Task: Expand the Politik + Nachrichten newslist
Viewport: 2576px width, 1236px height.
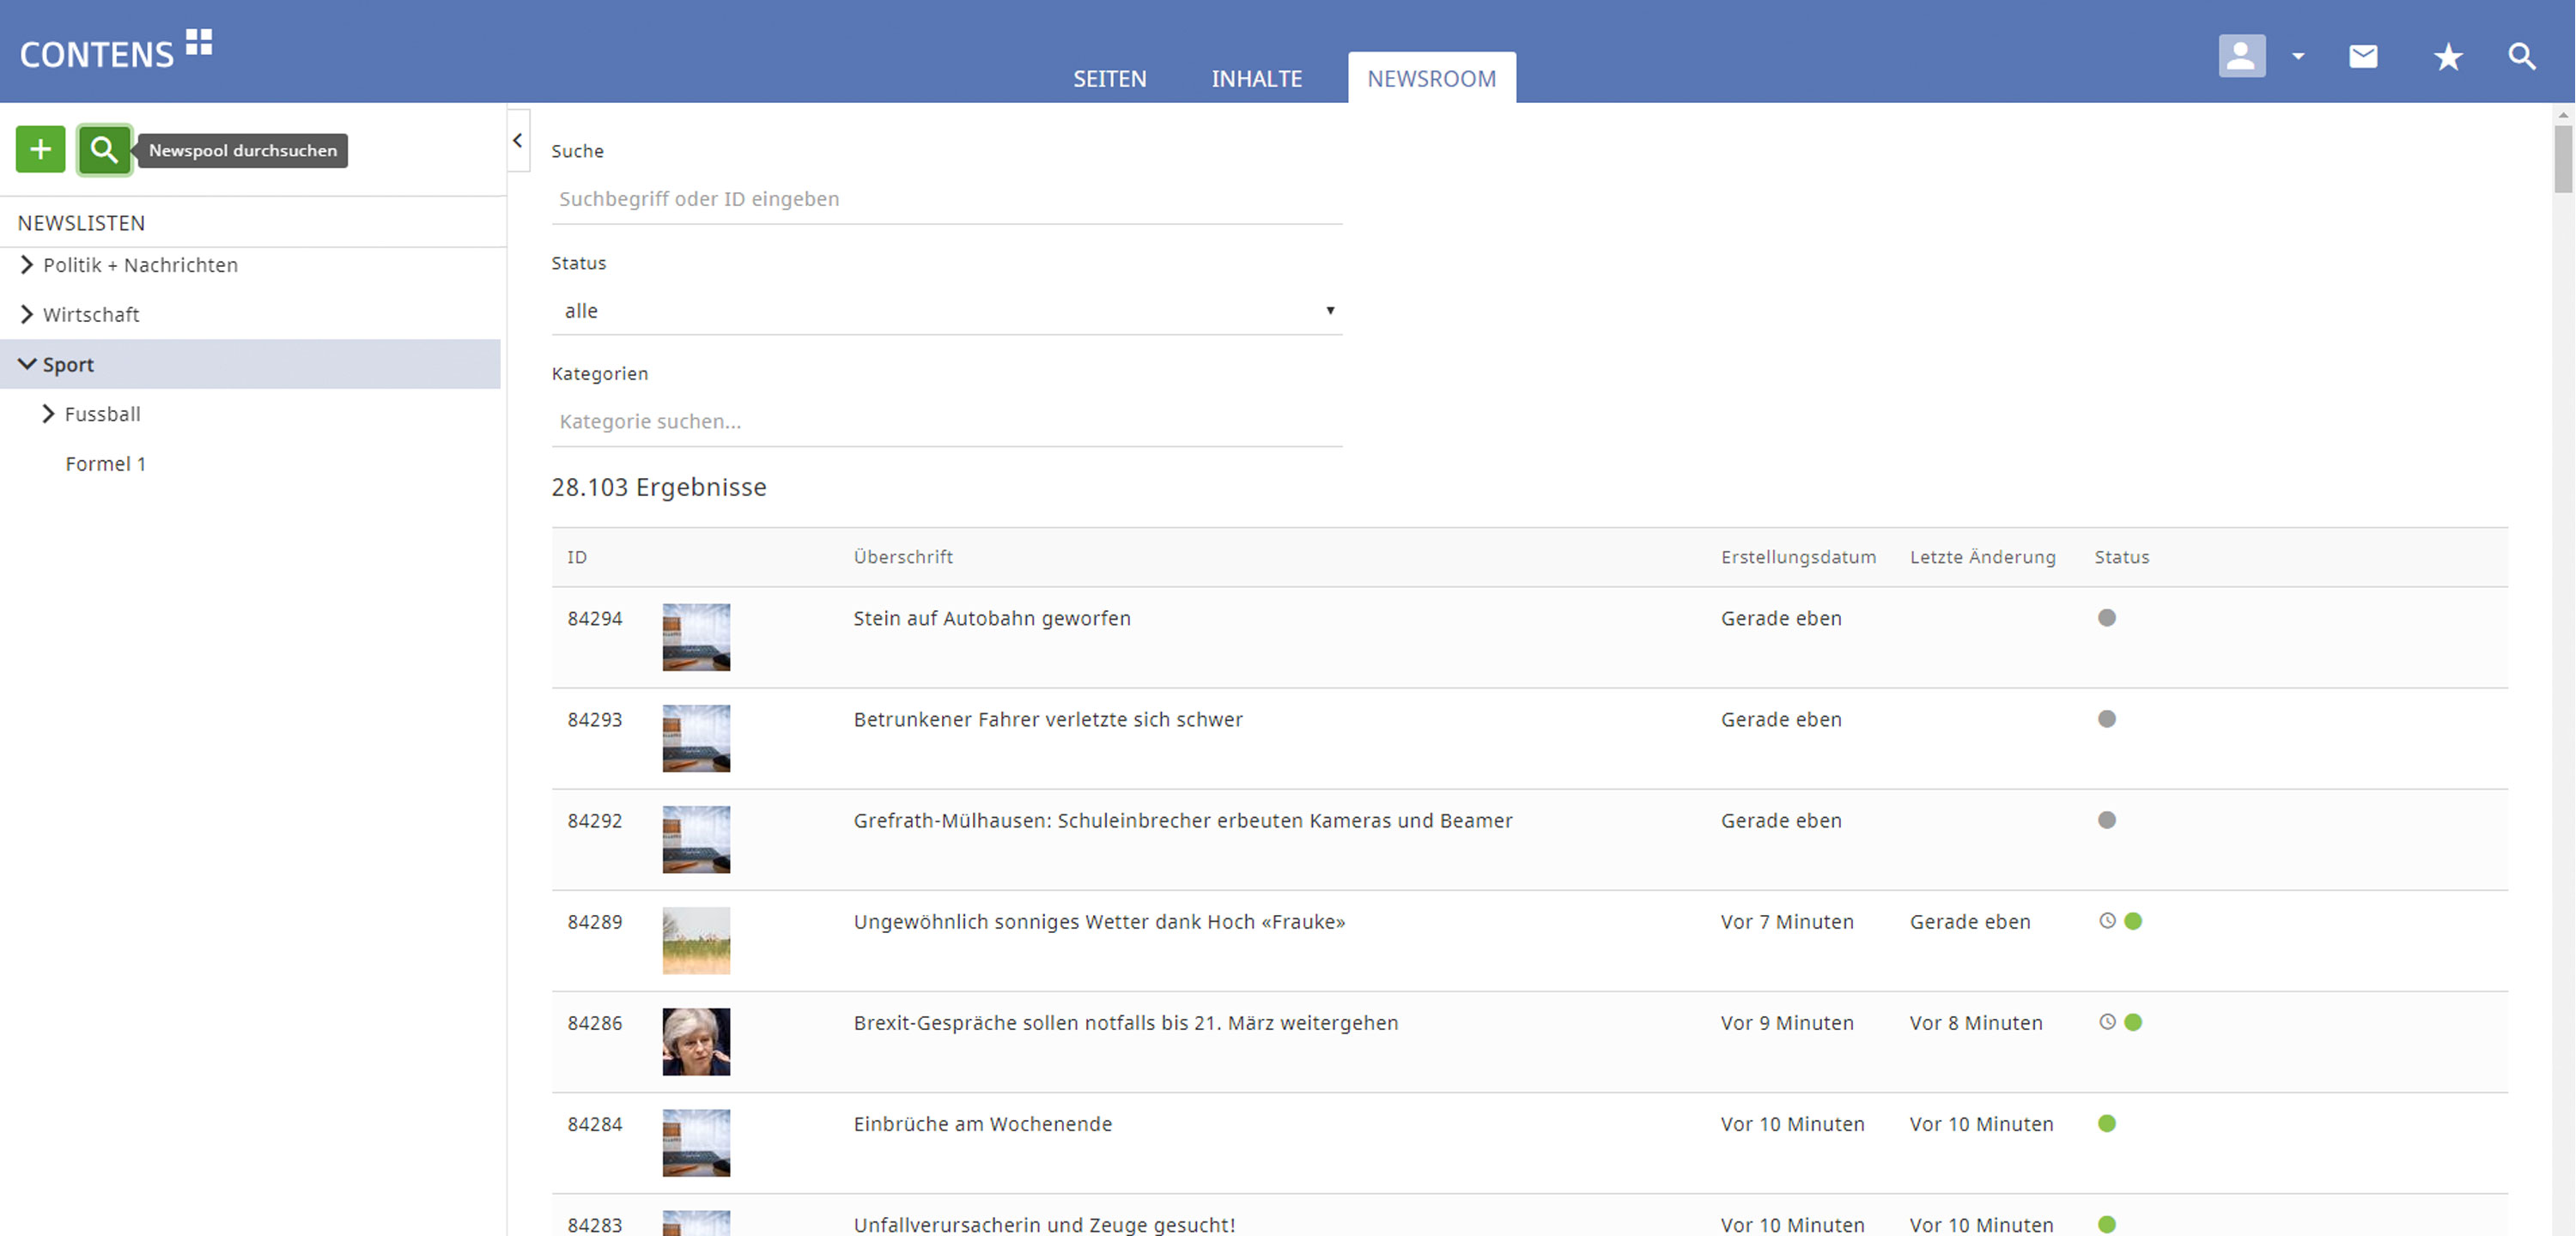Action: [27, 265]
